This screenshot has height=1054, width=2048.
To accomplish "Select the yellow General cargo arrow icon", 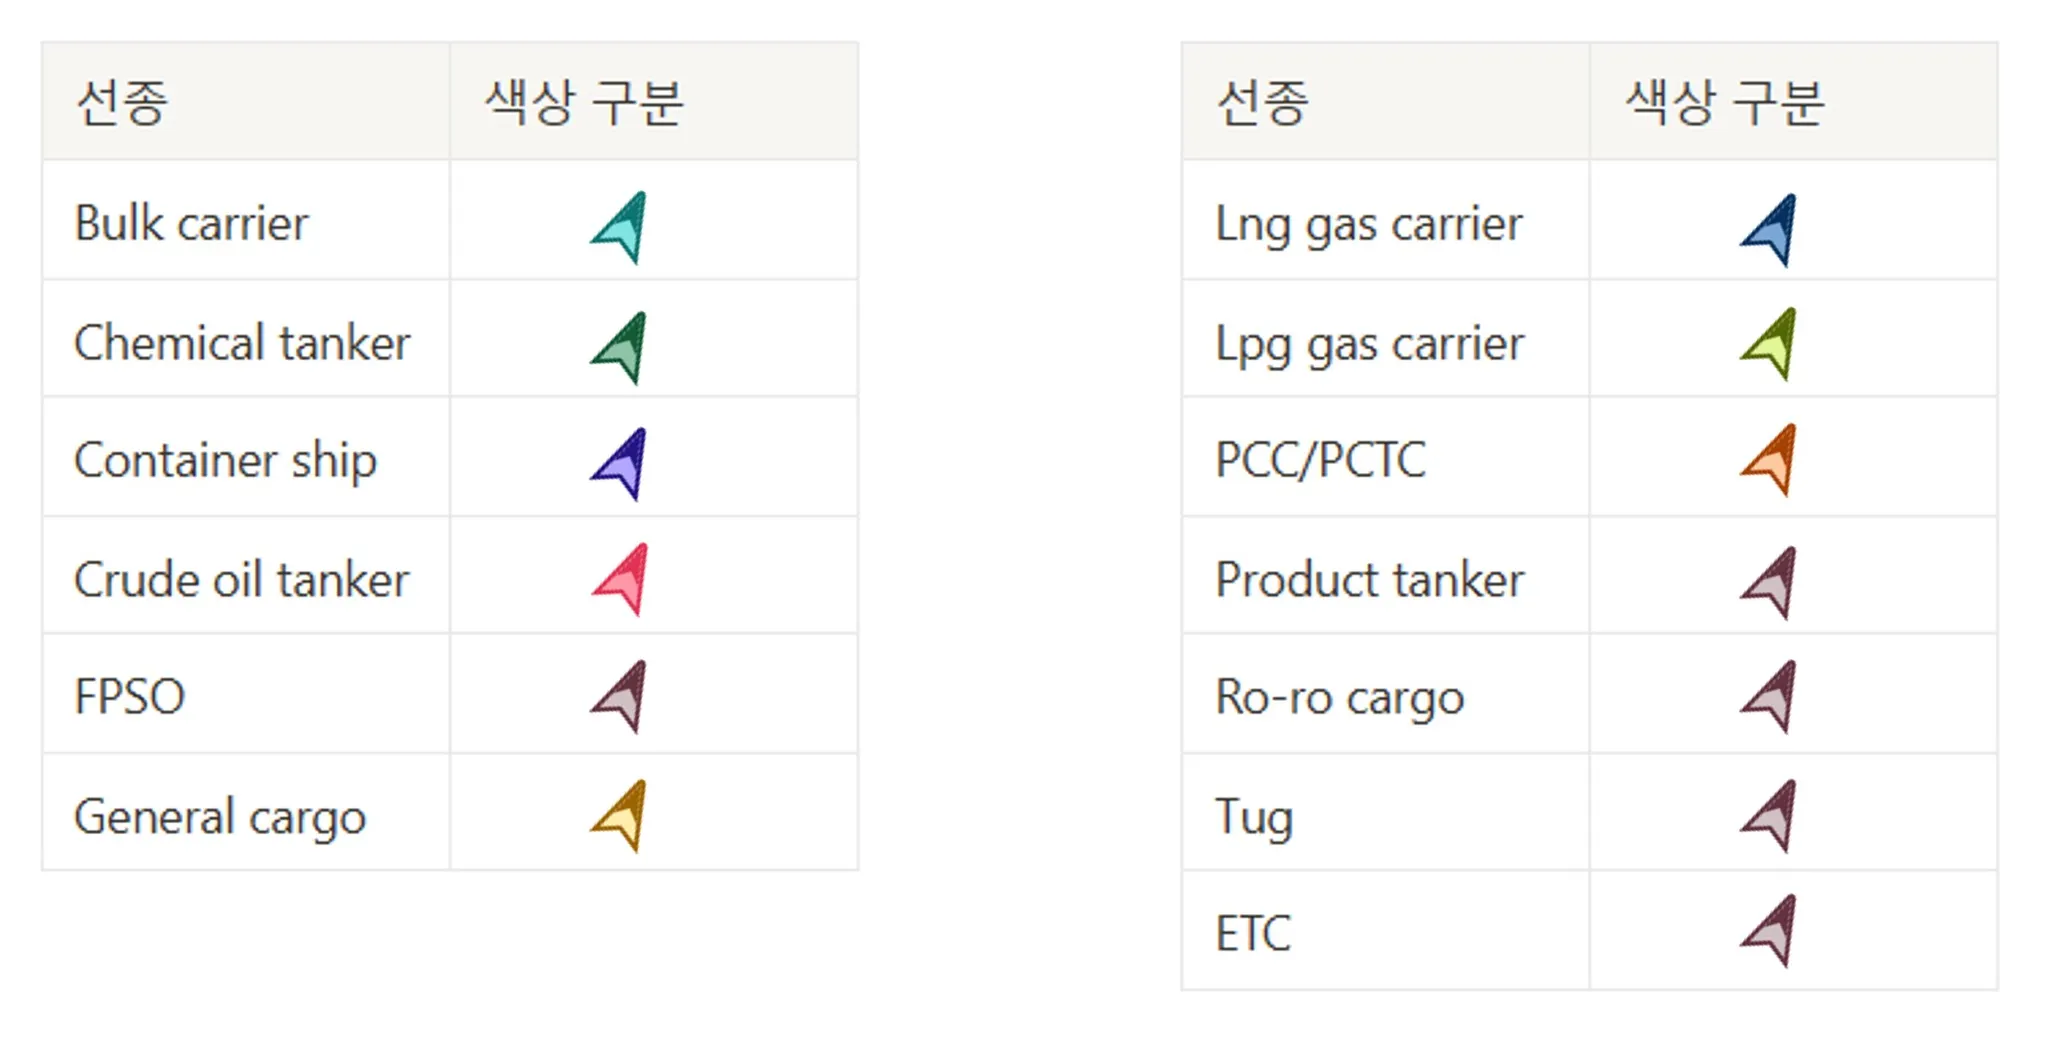I will coord(623,816).
